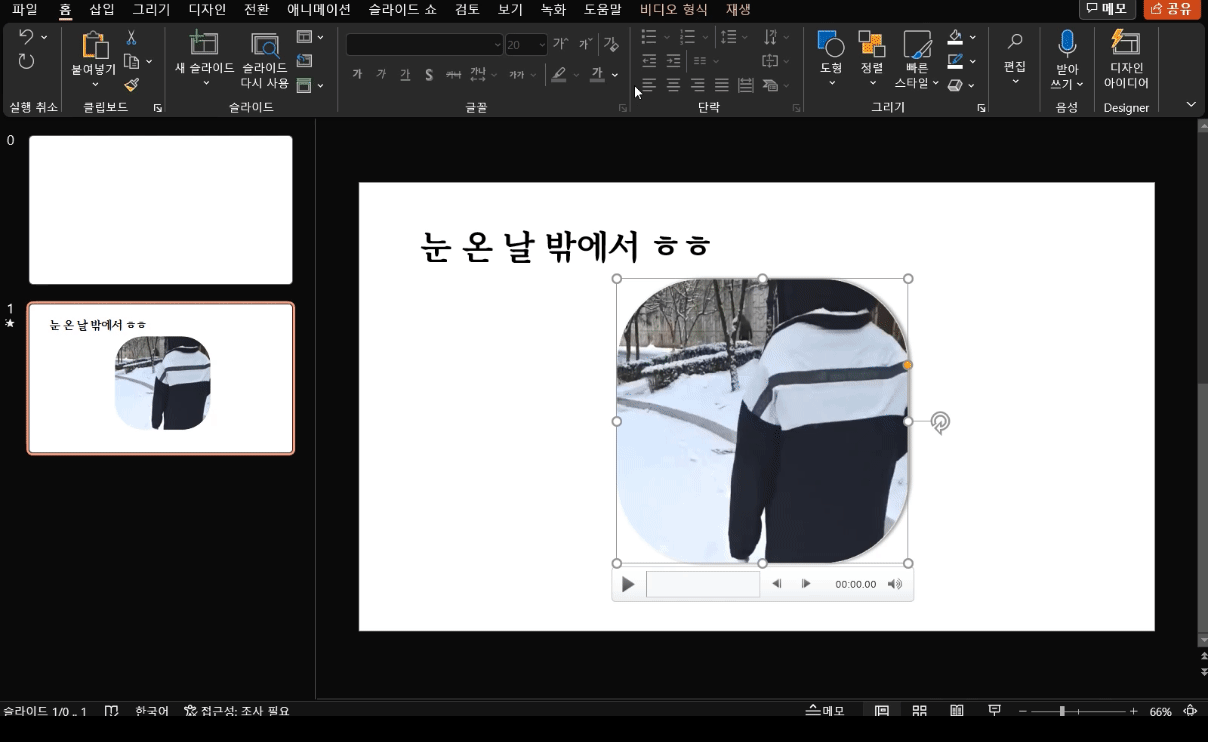This screenshot has width=1208, height=742.
Task: Copy the selection with the copy icon
Action: (x=131, y=61)
